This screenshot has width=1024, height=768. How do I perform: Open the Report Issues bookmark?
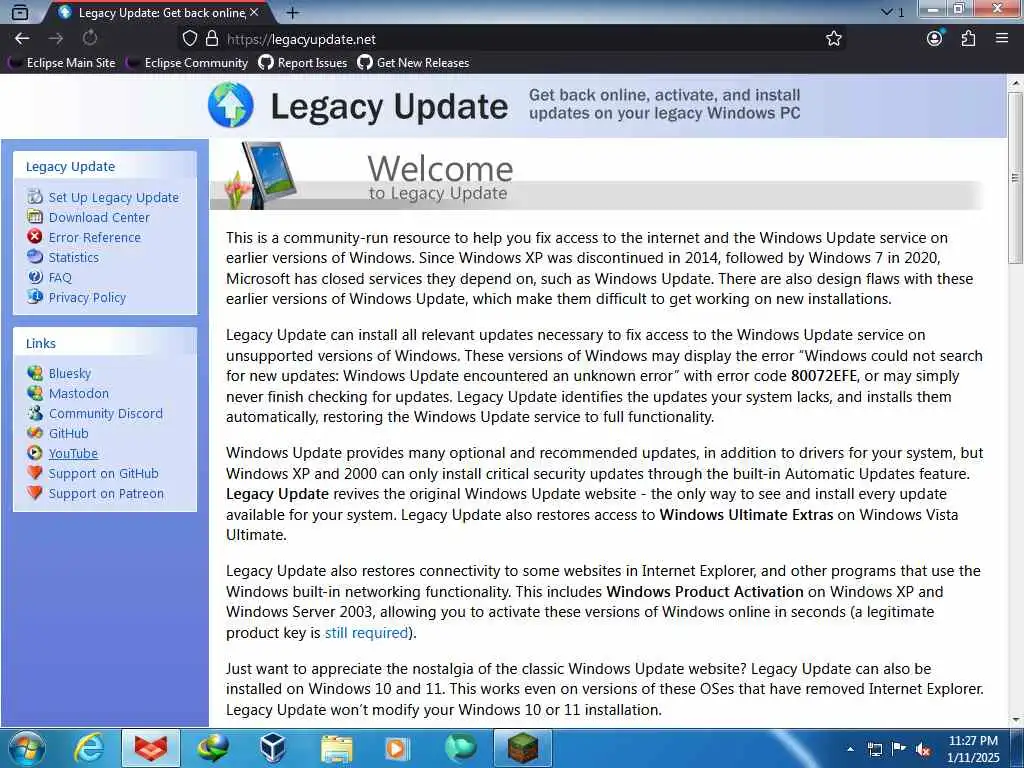tap(303, 63)
